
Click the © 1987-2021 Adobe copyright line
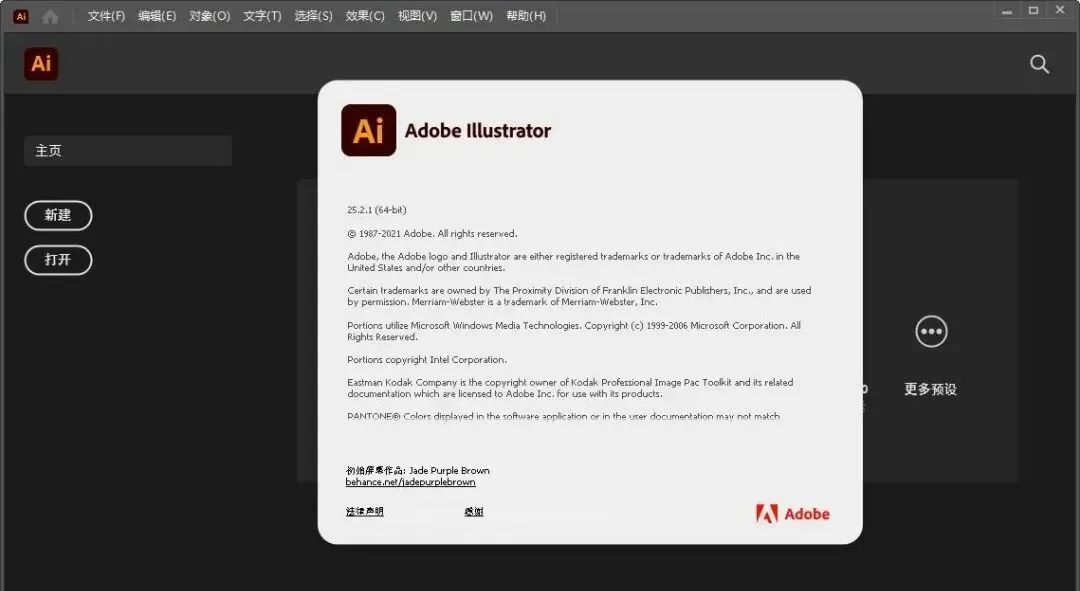pyautogui.click(x=432, y=234)
